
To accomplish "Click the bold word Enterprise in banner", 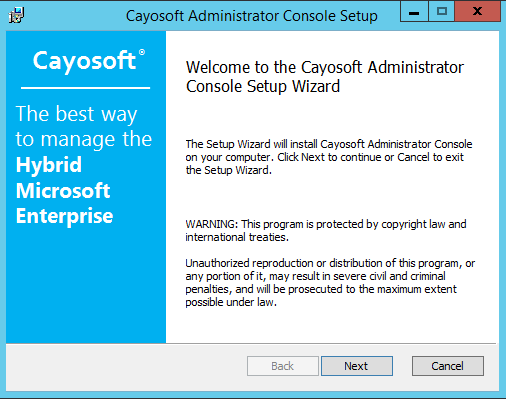I will click(64, 217).
